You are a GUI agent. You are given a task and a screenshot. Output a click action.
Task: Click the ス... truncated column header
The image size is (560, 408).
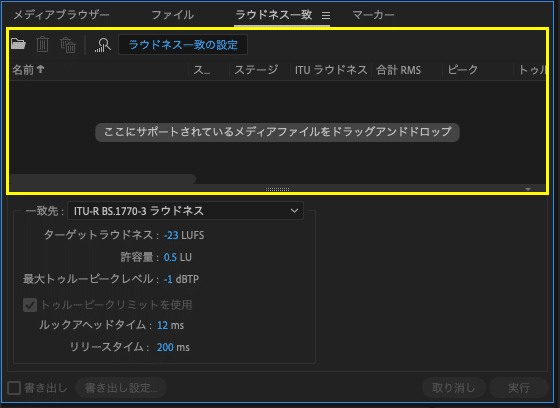click(x=209, y=70)
